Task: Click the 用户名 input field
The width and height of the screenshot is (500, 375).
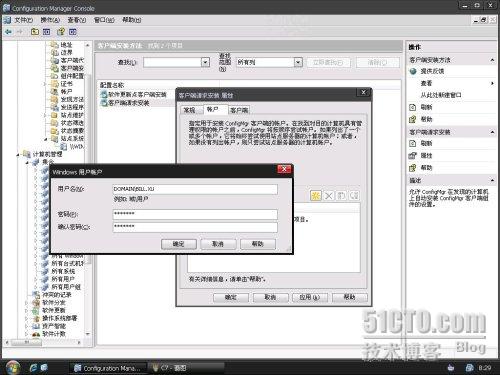Action: point(195,189)
